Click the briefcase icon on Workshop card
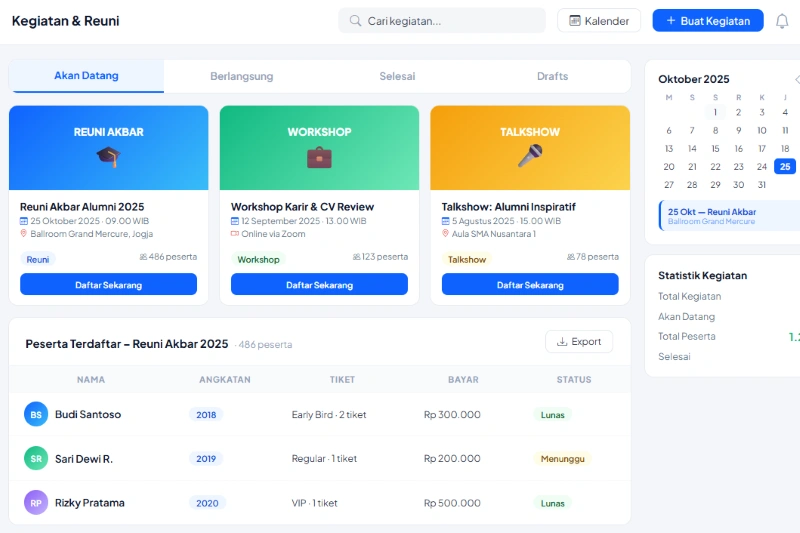The height and width of the screenshot is (533, 800). (319, 156)
